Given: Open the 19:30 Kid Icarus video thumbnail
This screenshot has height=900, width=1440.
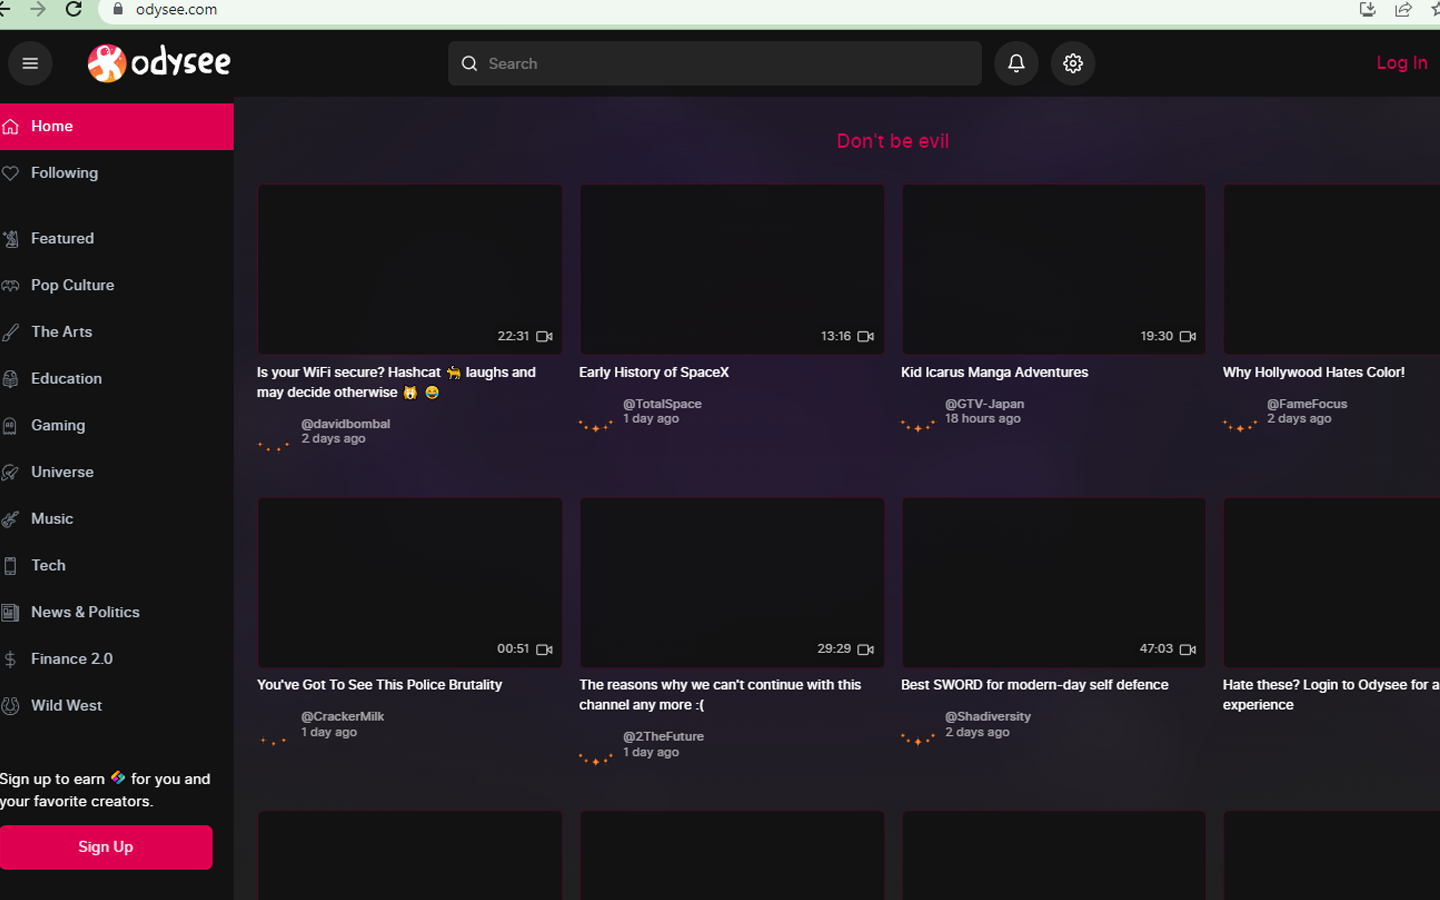Looking at the screenshot, I should coord(1054,269).
